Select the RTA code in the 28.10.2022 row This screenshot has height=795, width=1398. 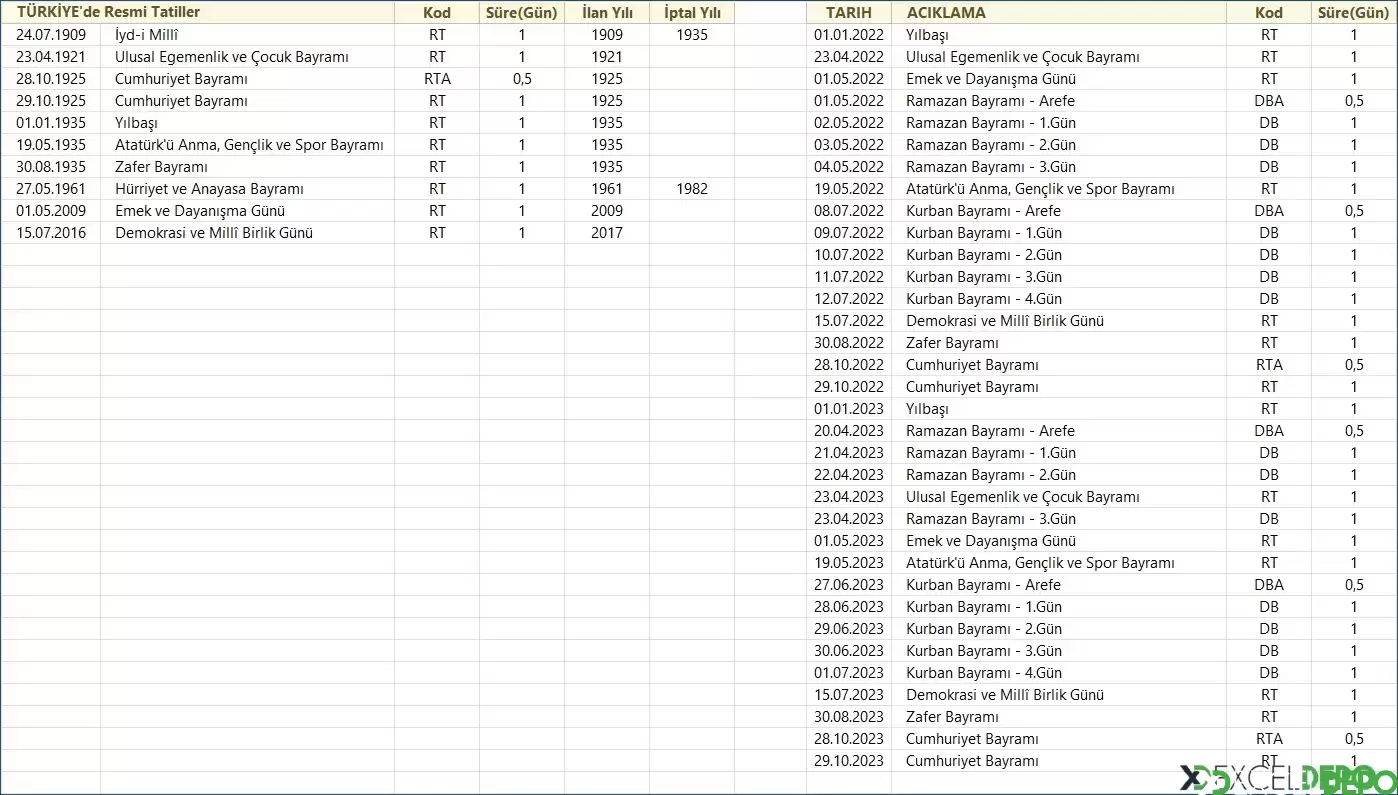click(x=1269, y=365)
